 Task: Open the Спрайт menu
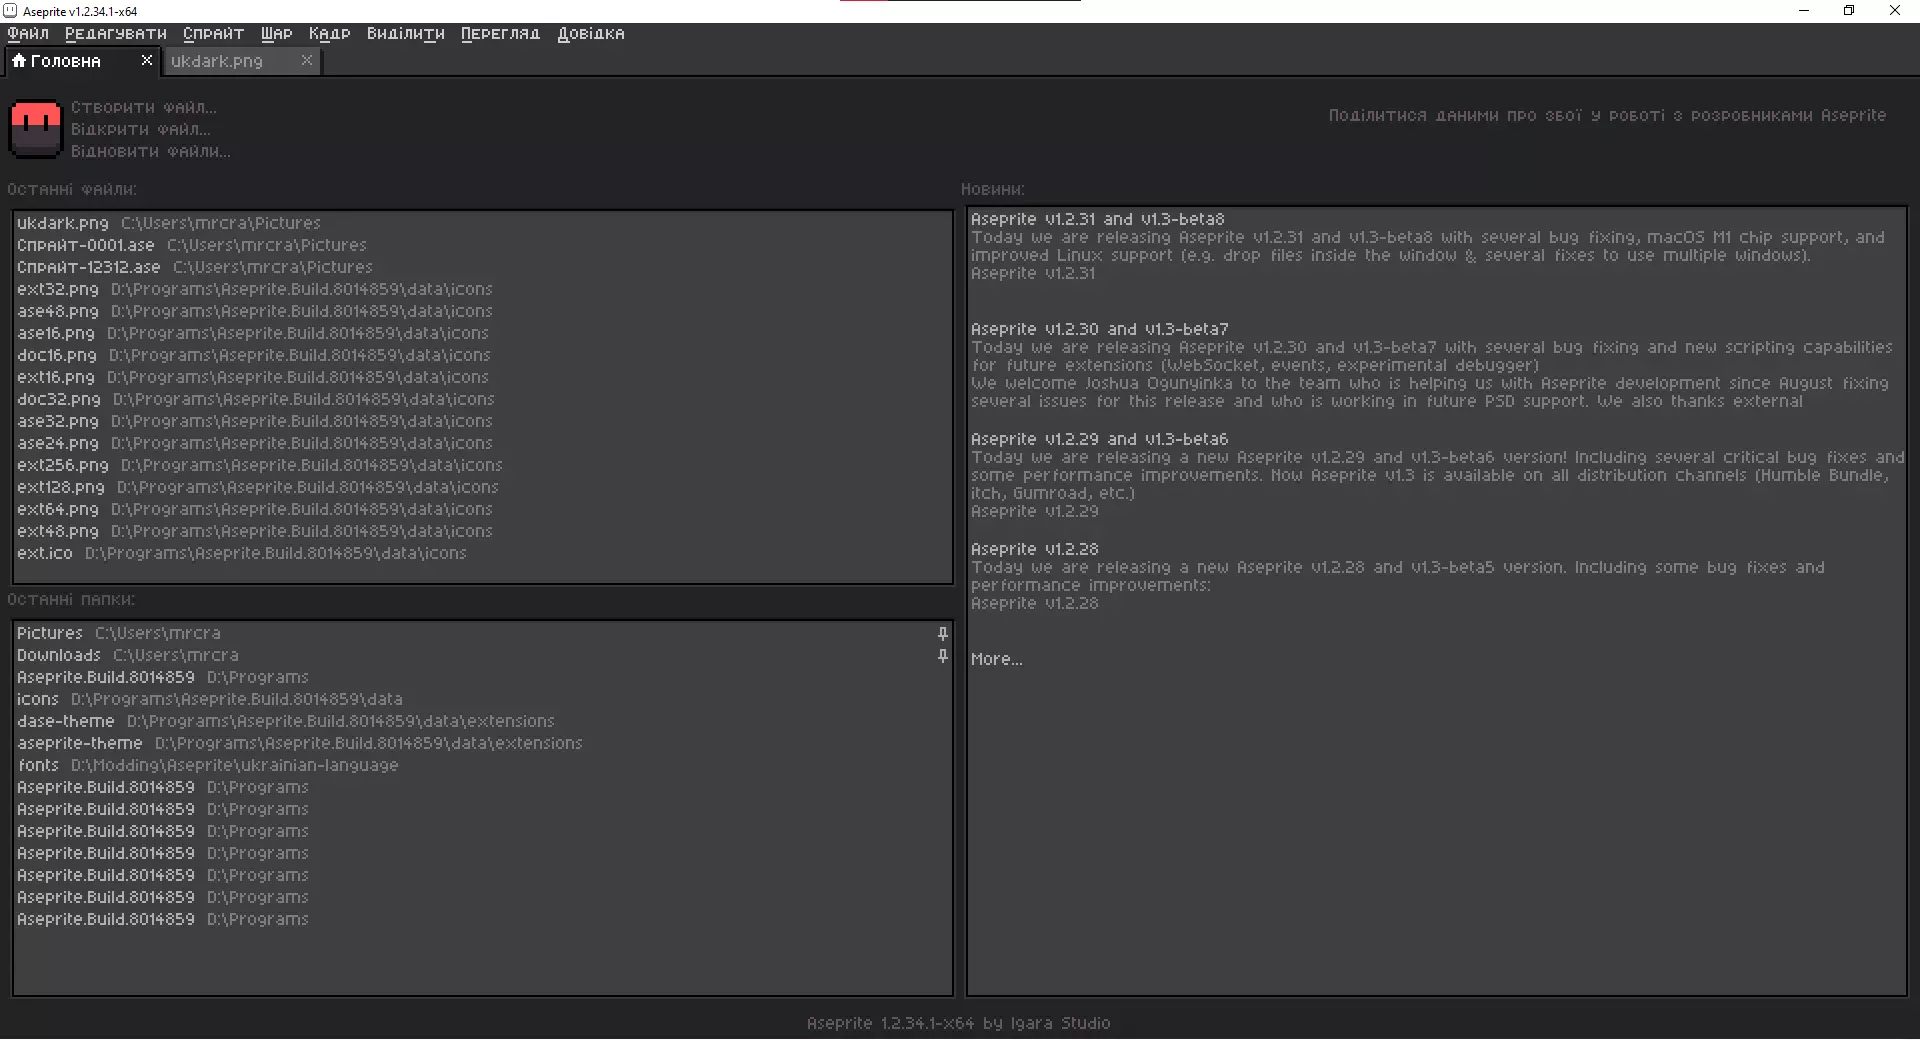[x=213, y=34]
